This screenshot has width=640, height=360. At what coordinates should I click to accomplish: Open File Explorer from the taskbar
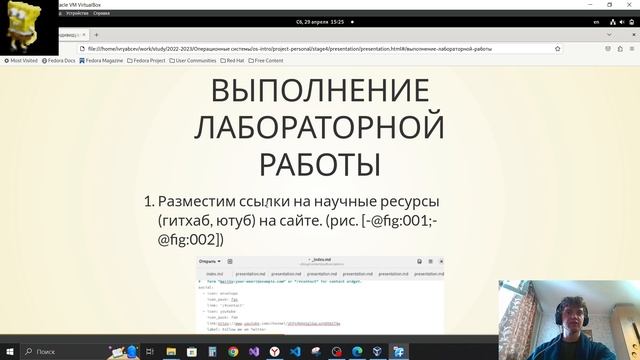point(171,351)
